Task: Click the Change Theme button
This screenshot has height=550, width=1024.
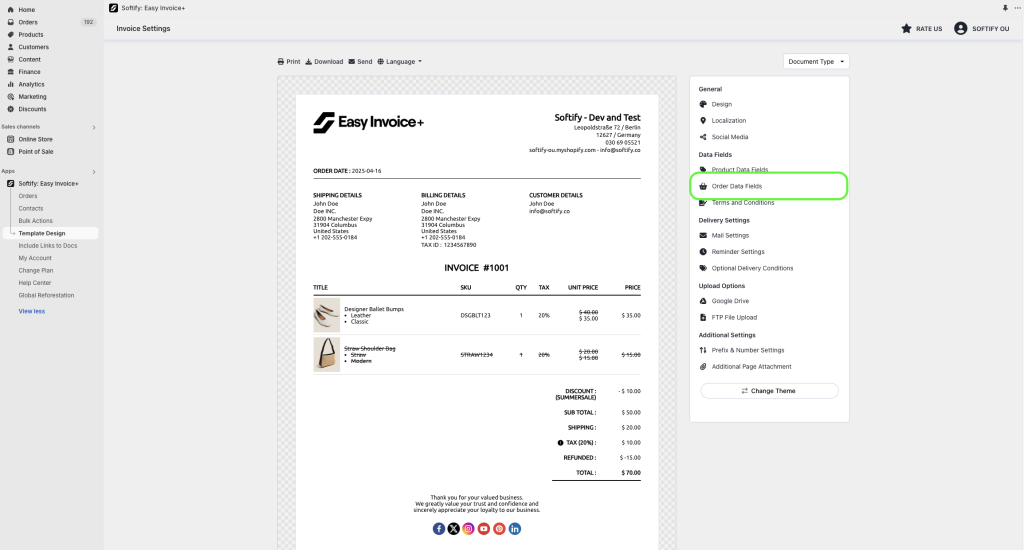Action: [769, 391]
